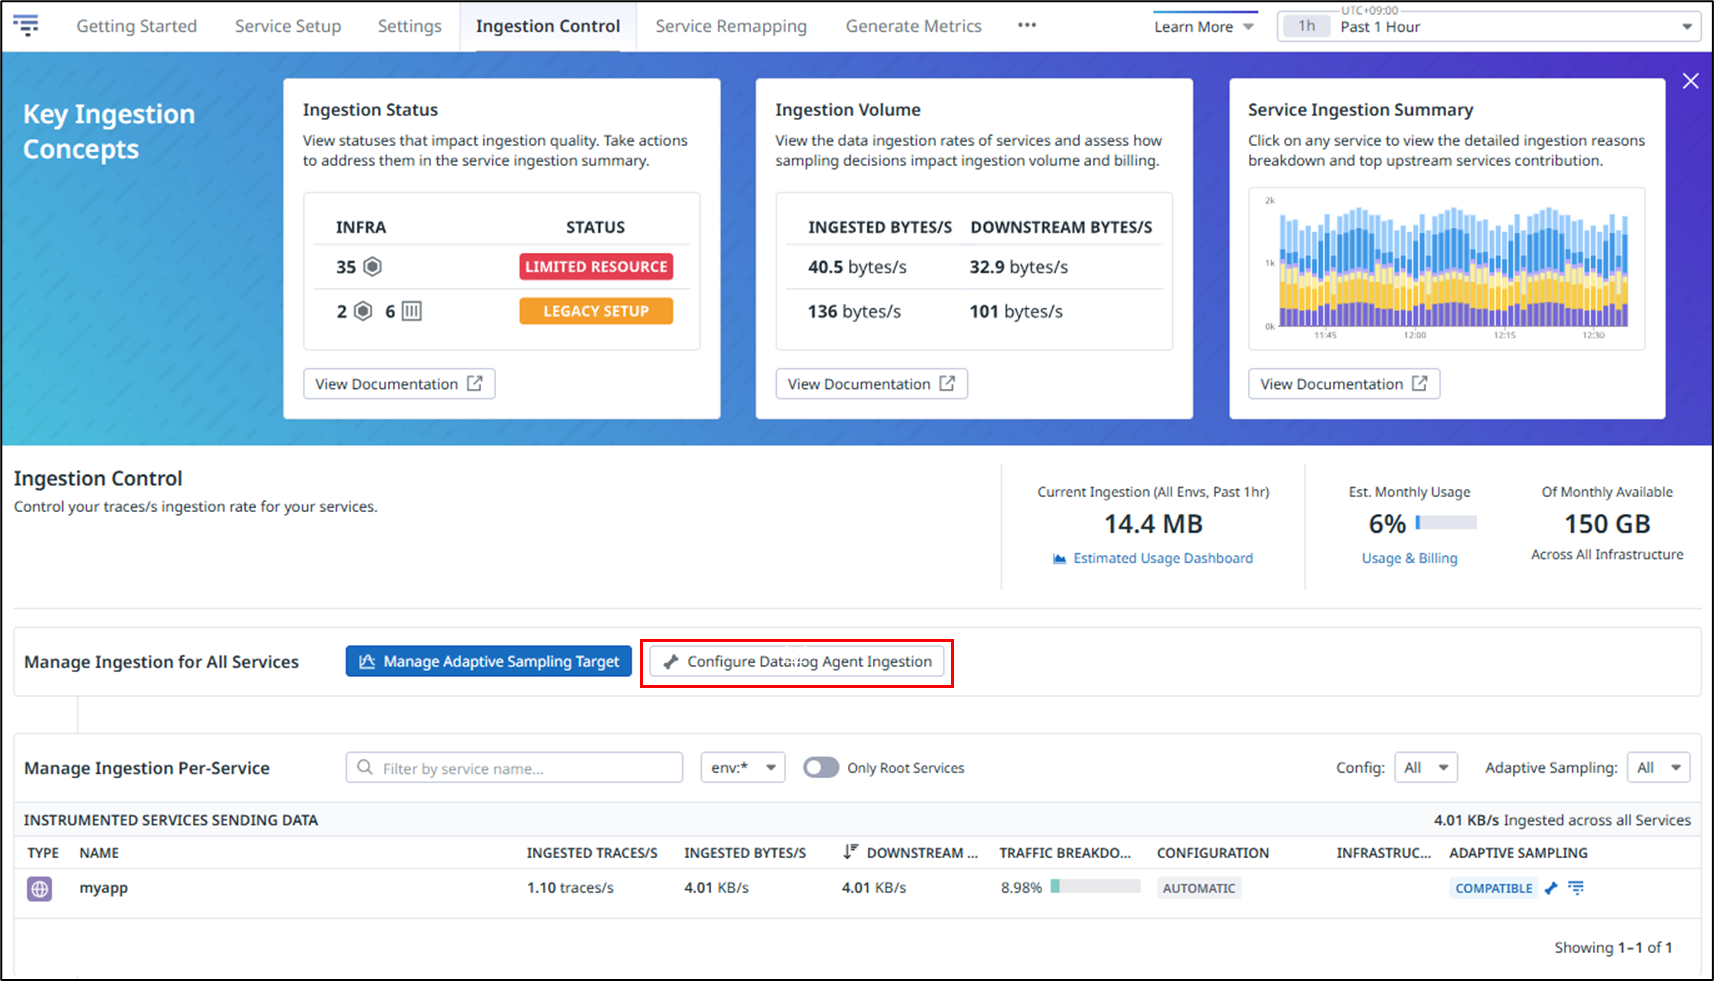Open the Config All dropdown
Viewport: 1714px width, 981px height.
pyautogui.click(x=1426, y=768)
